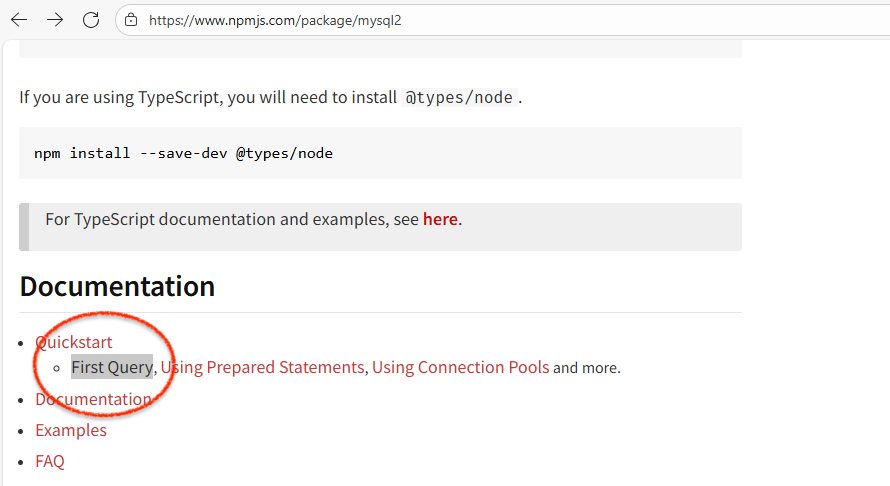Screen dimensions: 890x486
Task: Open the Quickstart link
Action: (x=74, y=342)
